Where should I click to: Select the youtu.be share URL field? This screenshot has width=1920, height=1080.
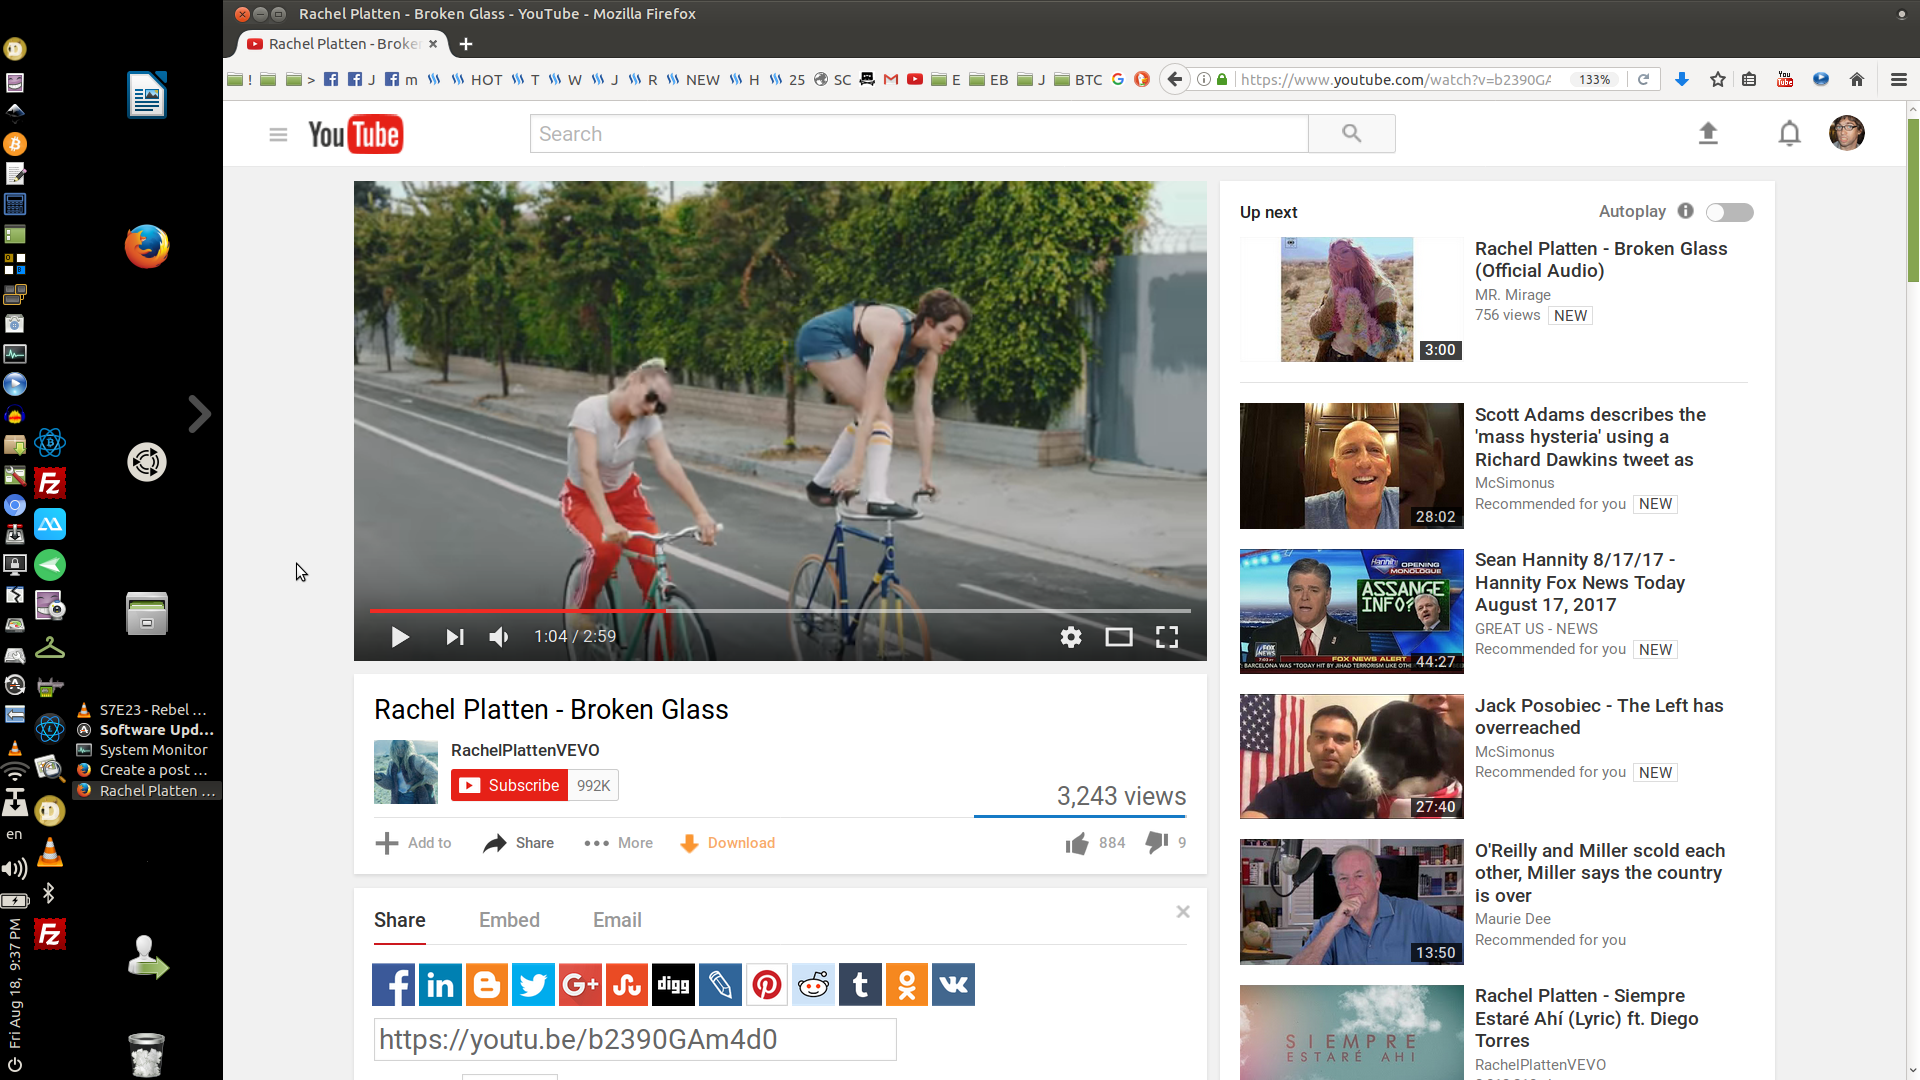635,1039
